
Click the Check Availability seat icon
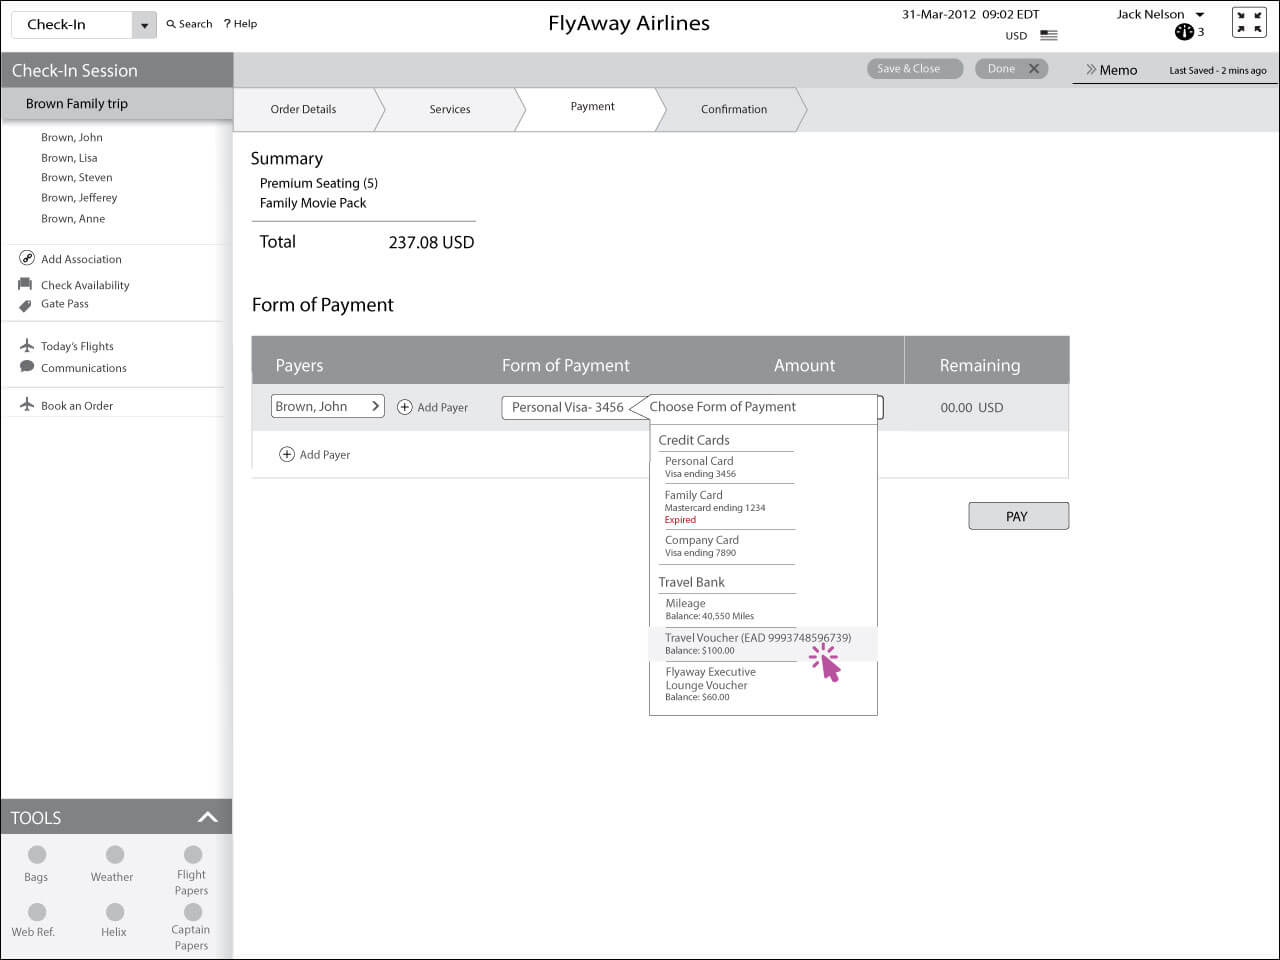click(x=26, y=284)
